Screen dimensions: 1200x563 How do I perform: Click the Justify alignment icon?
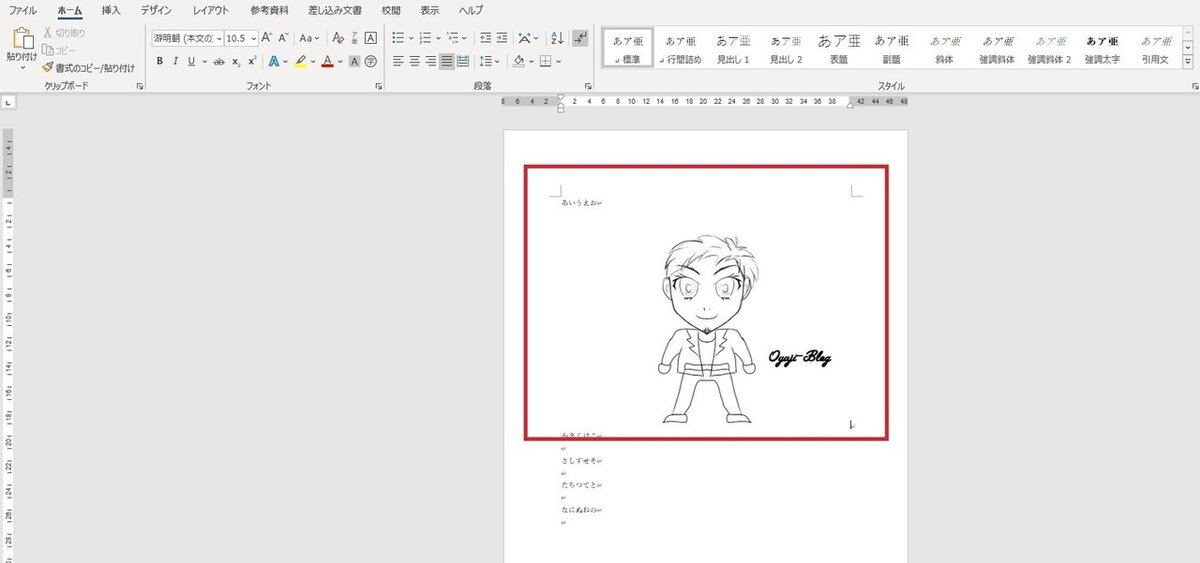point(446,61)
